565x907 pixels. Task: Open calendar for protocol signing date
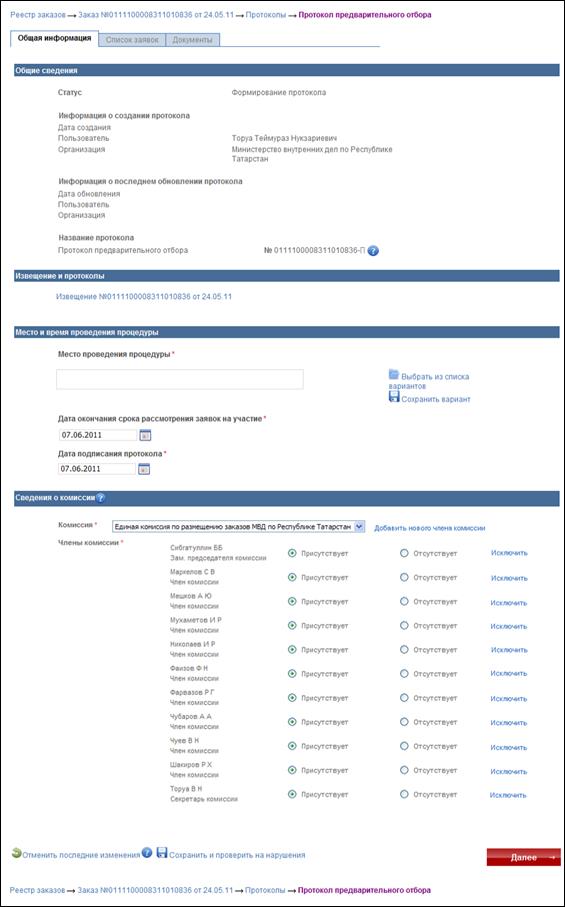coord(144,469)
